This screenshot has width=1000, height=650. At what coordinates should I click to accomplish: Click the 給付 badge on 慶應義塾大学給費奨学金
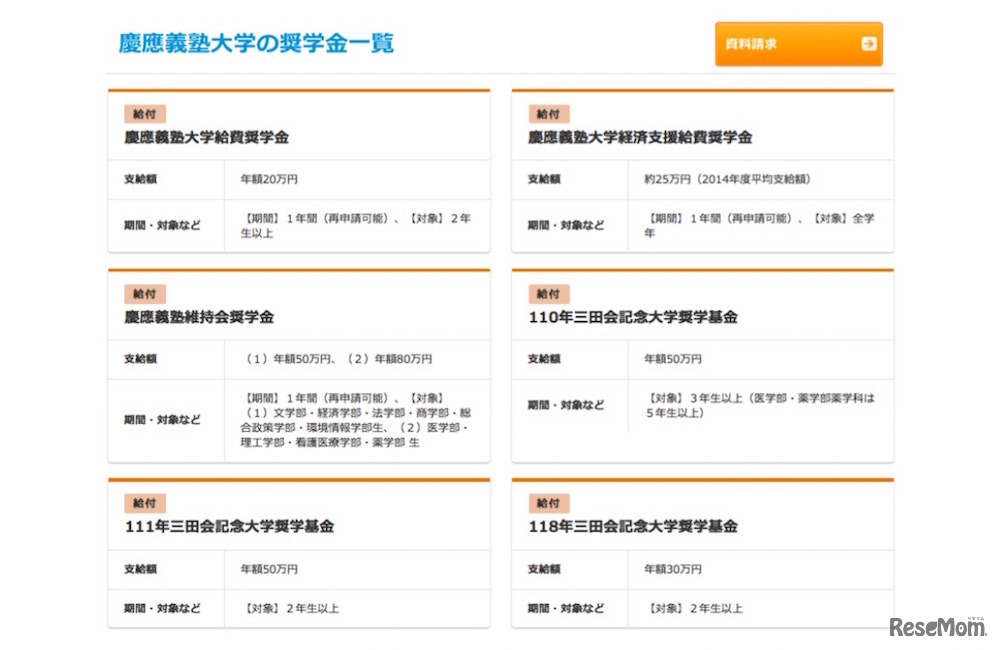click(143, 114)
